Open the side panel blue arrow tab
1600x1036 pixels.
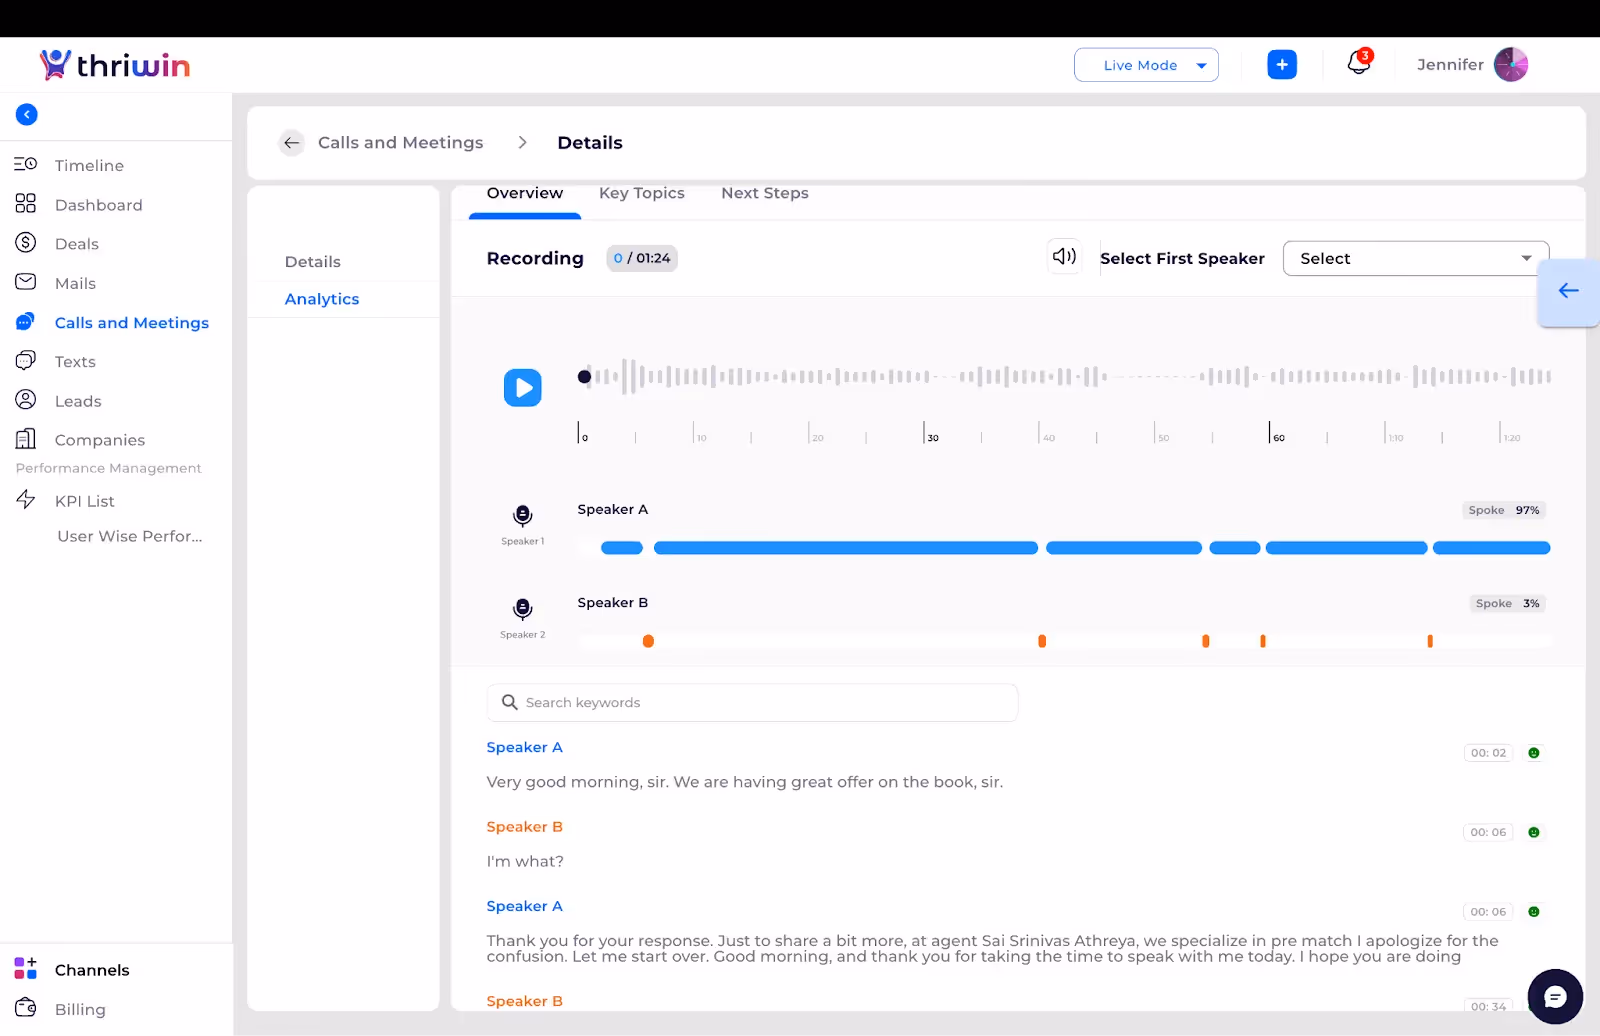click(1568, 291)
